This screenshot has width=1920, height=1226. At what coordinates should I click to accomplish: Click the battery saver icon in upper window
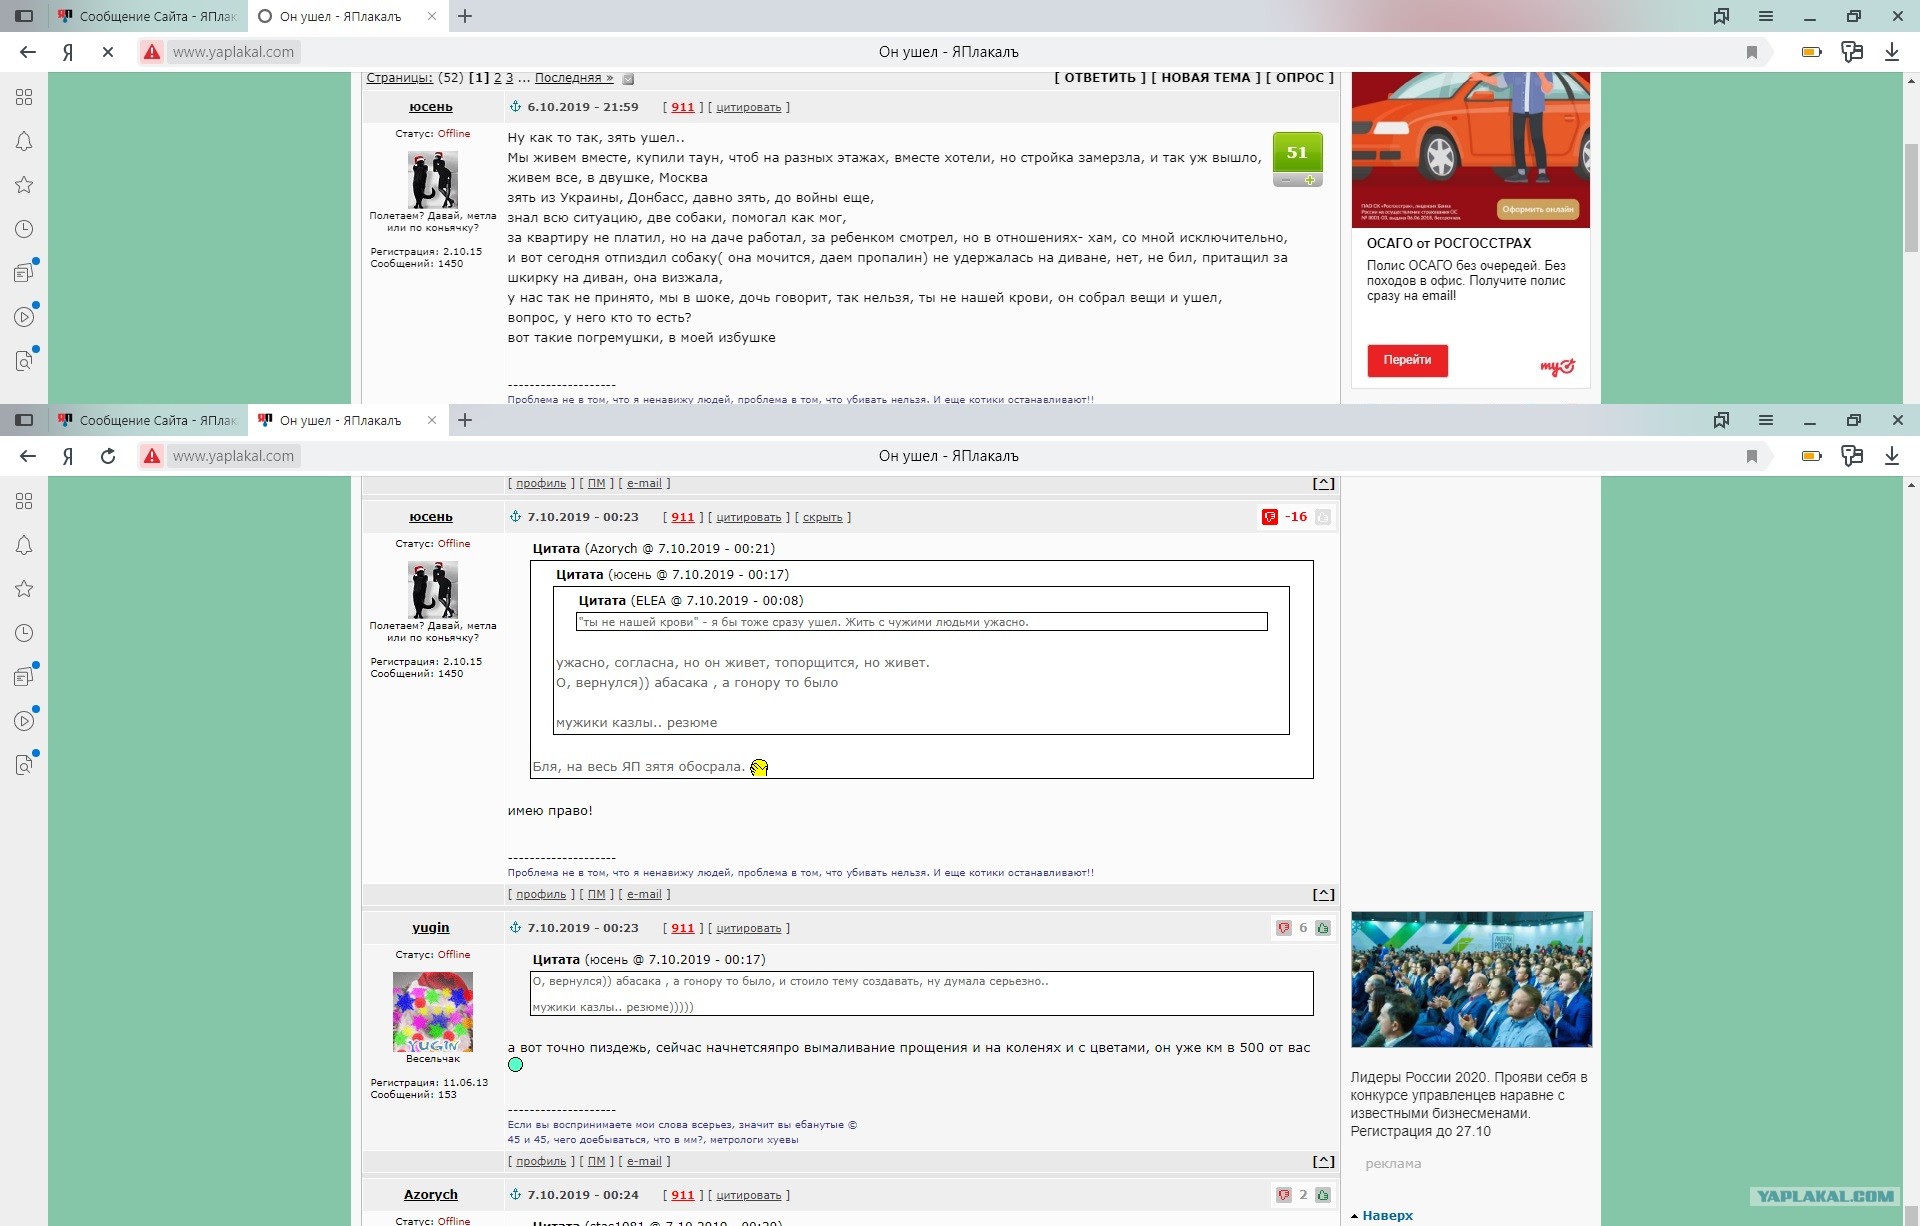(x=1811, y=52)
